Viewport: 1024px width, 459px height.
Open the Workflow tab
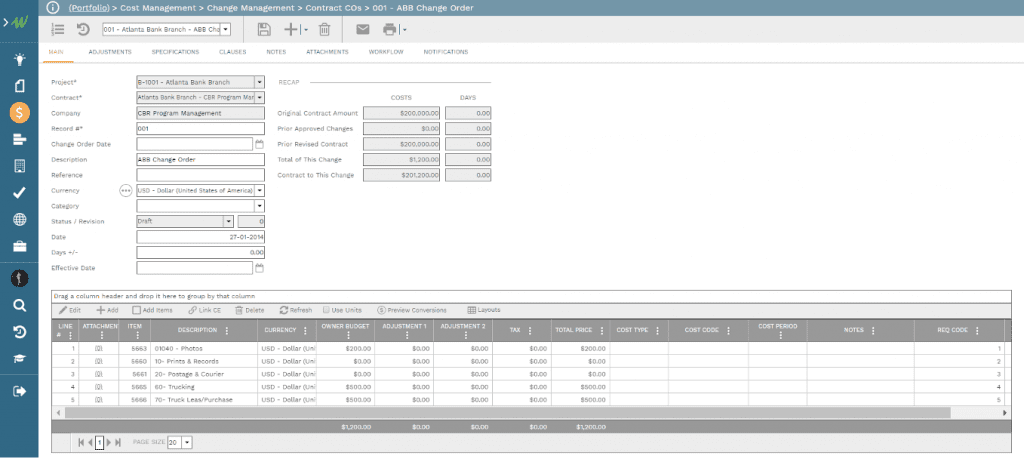tap(386, 52)
